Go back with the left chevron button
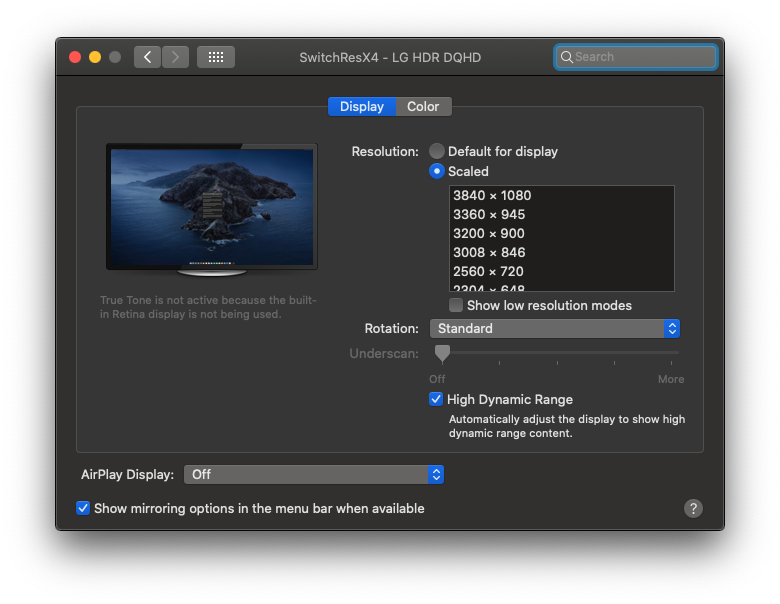 (x=147, y=57)
